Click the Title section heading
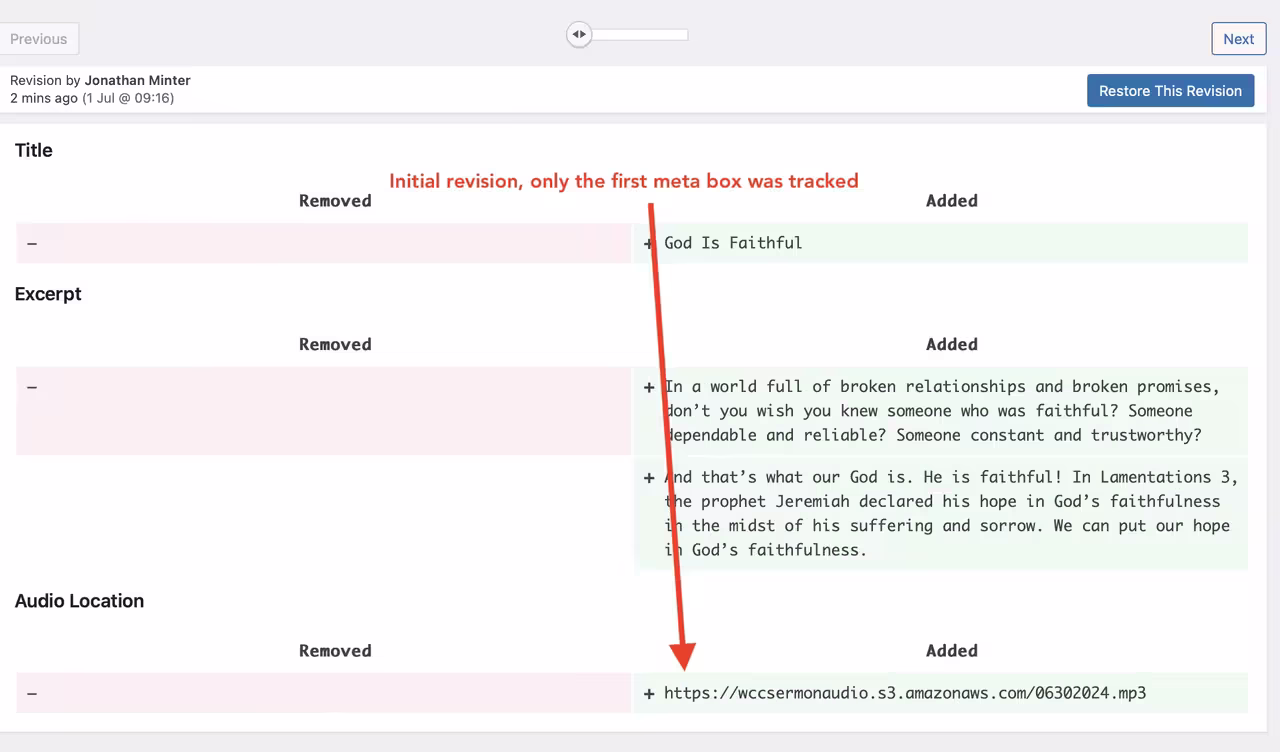This screenshot has height=752, width=1280. (33, 150)
